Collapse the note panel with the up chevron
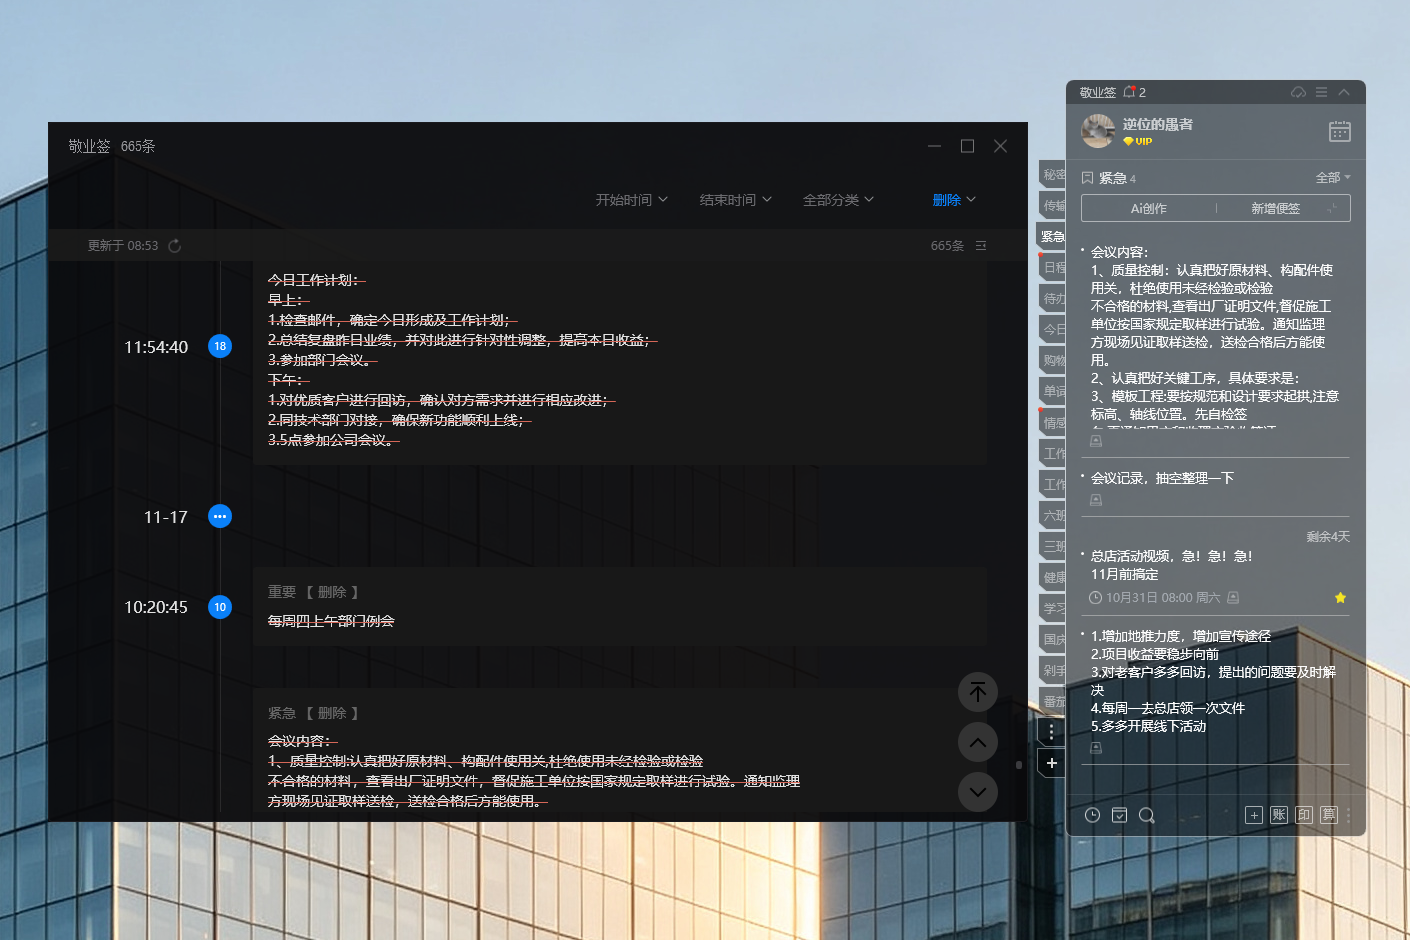This screenshot has height=940, width=1410. pos(1344,92)
